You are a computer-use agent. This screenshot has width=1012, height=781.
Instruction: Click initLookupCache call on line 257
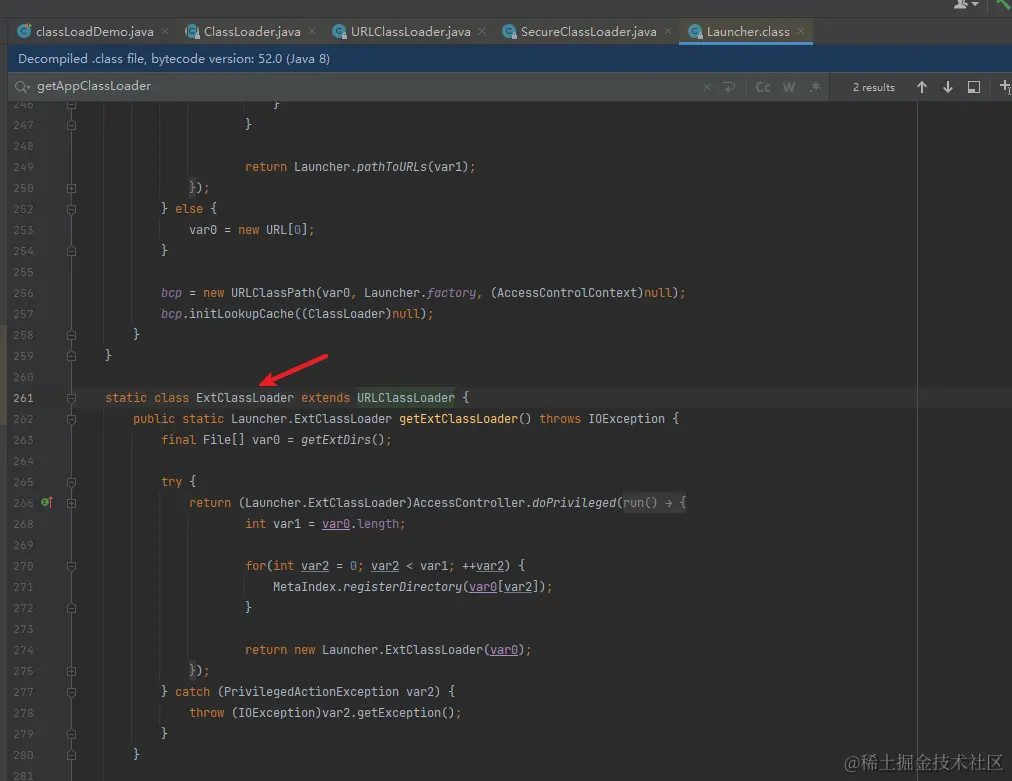tap(241, 314)
